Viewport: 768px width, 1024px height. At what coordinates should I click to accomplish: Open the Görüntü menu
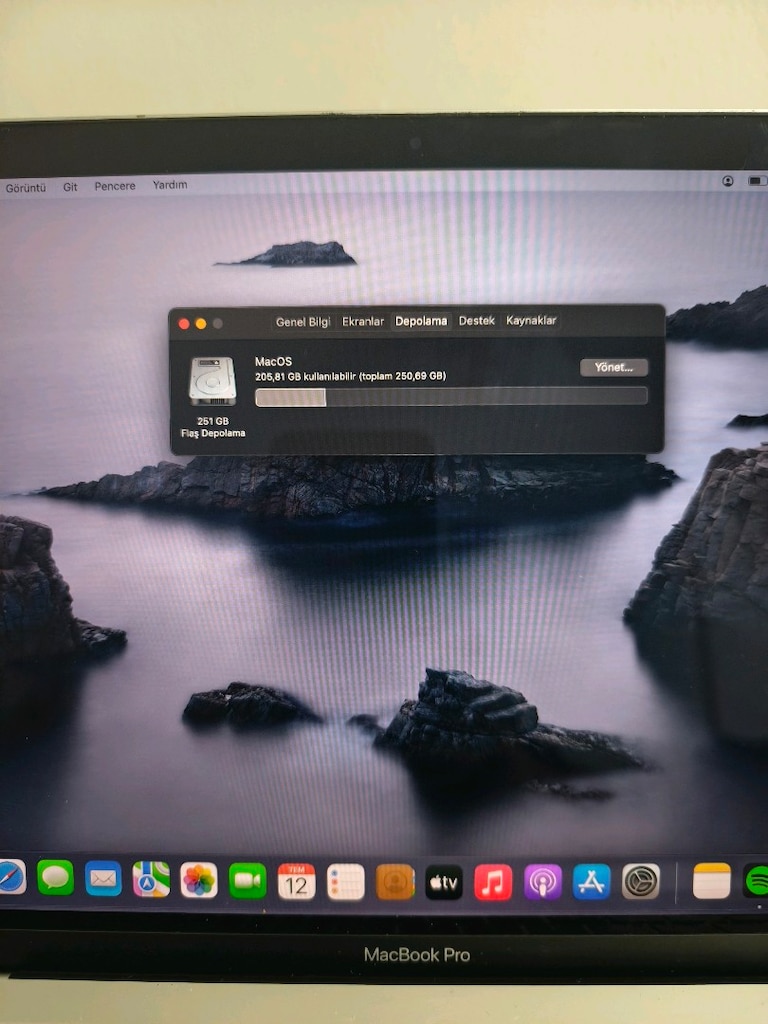pyautogui.click(x=25, y=188)
